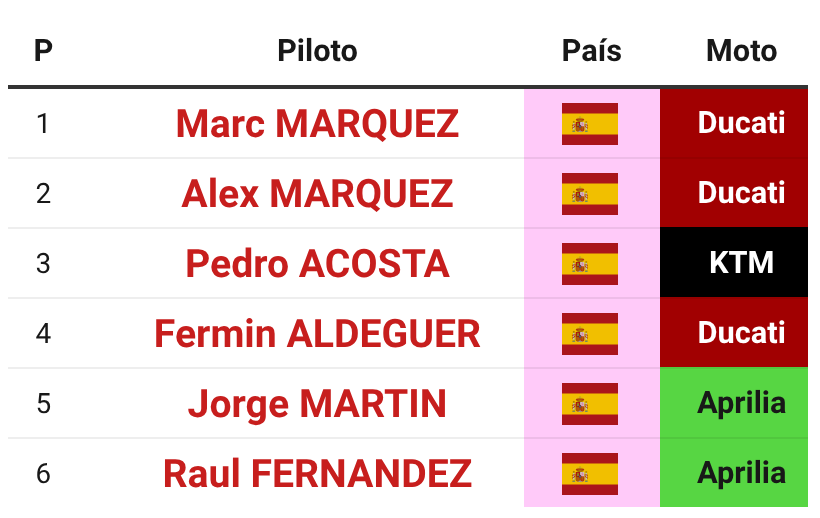Click Spain flag beside Fermin Aldeguer
This screenshot has width=820, height=518.
tap(589, 334)
